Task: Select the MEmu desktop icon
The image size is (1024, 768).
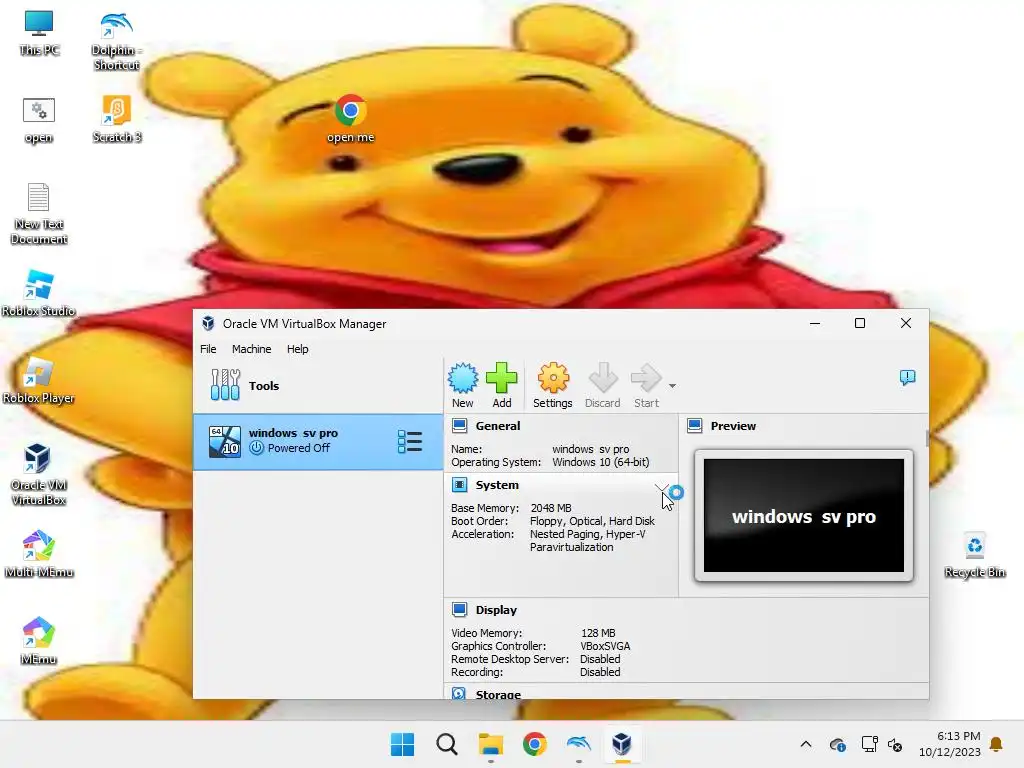Action: coord(38,641)
